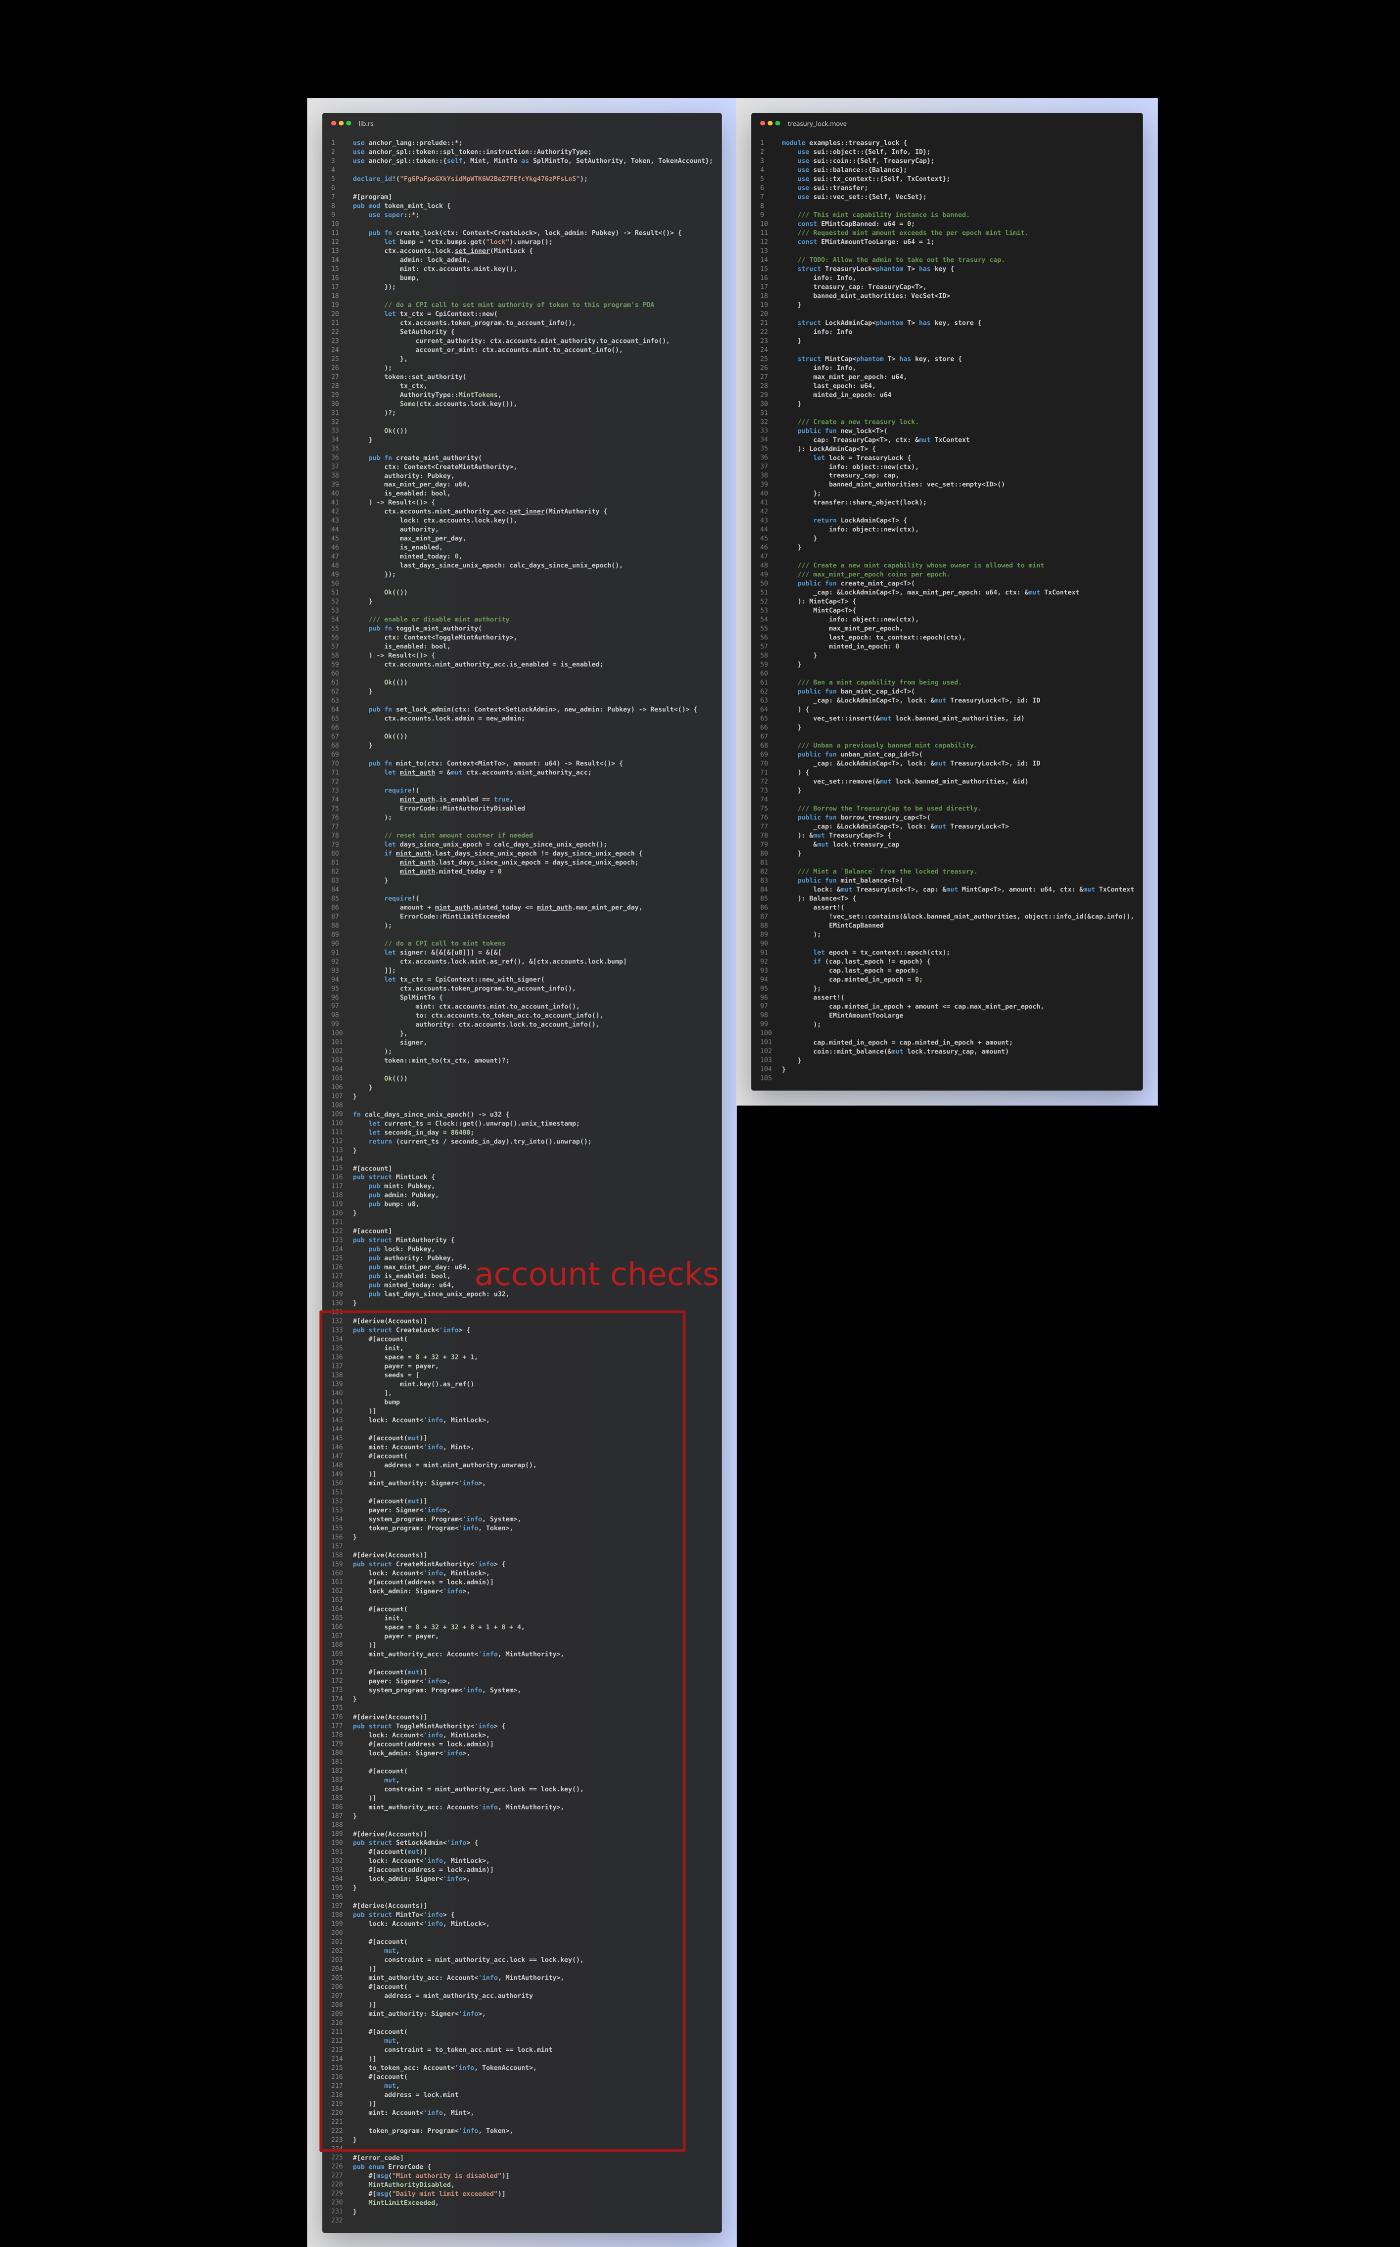The width and height of the screenshot is (1400, 2247).
Task: Click the "struct TreasuryLock" definition line
Action: tap(876, 269)
